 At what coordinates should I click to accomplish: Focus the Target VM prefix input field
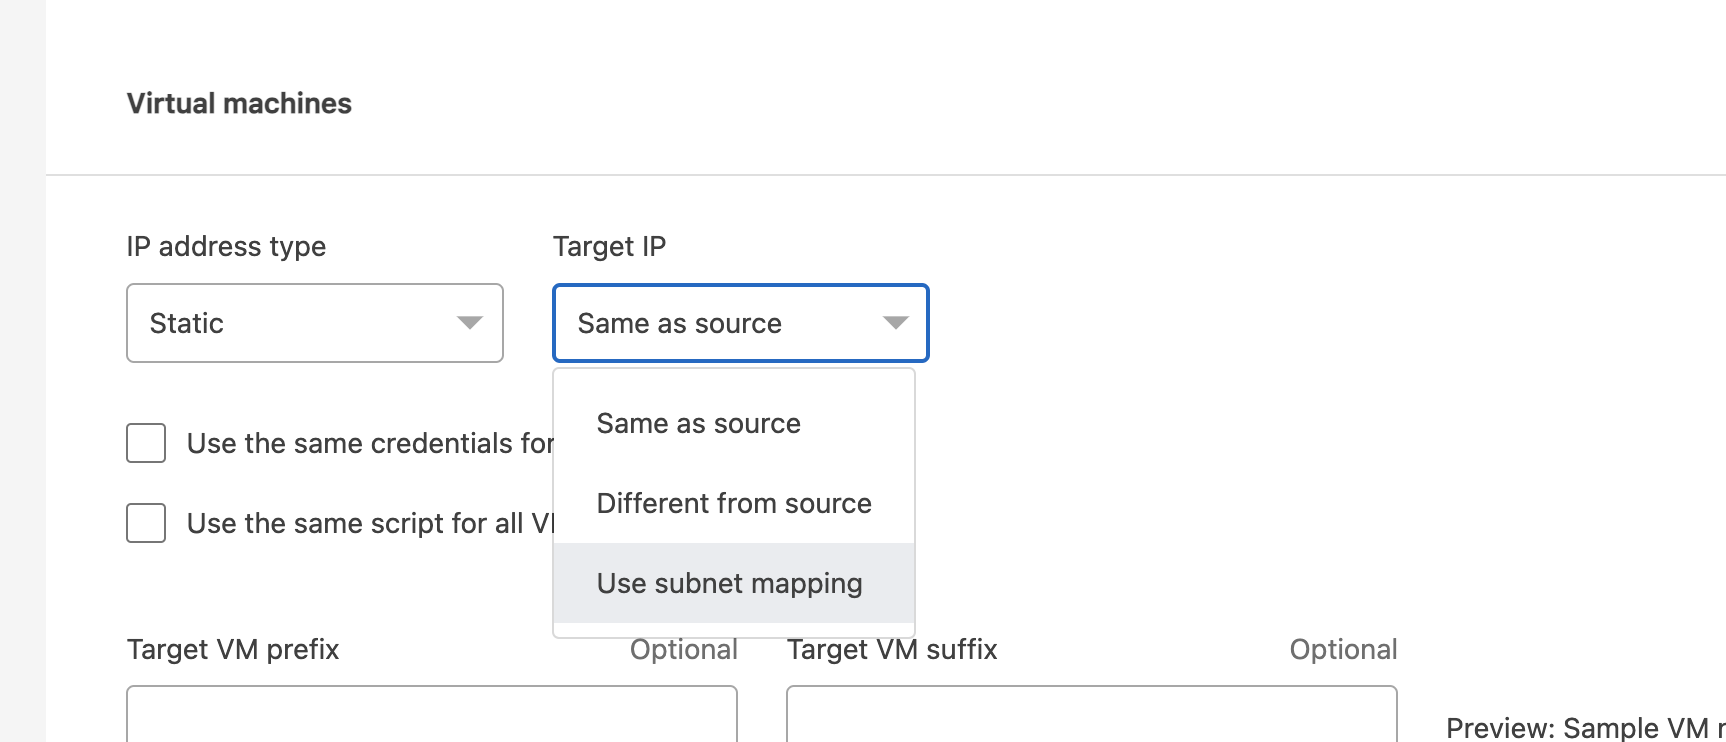[x=432, y=715]
